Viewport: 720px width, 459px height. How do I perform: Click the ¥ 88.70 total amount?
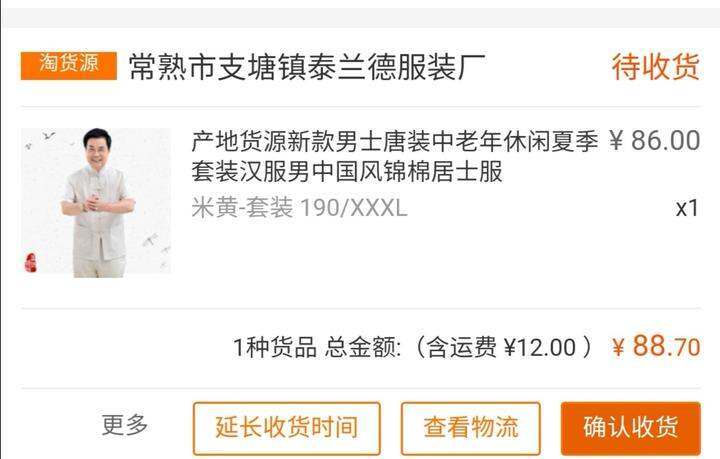(x=657, y=346)
